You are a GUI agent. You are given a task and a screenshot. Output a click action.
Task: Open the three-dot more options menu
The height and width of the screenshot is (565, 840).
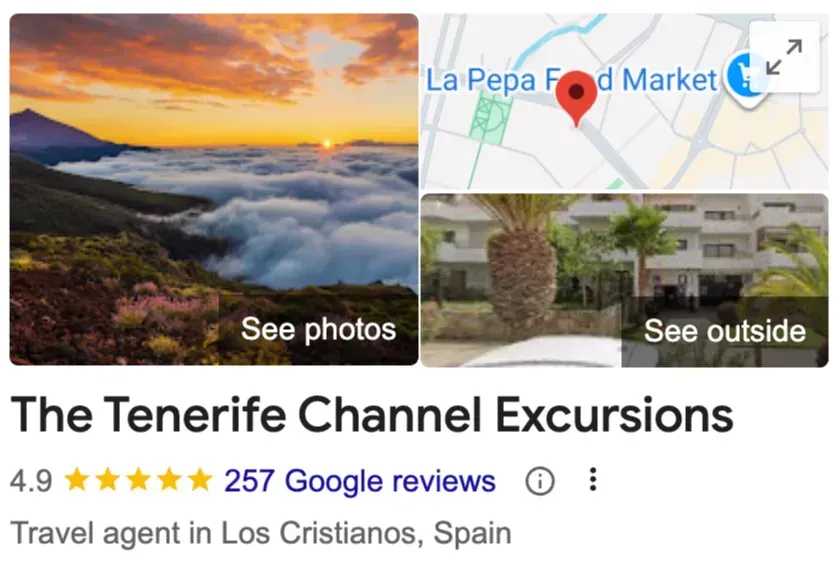click(592, 479)
